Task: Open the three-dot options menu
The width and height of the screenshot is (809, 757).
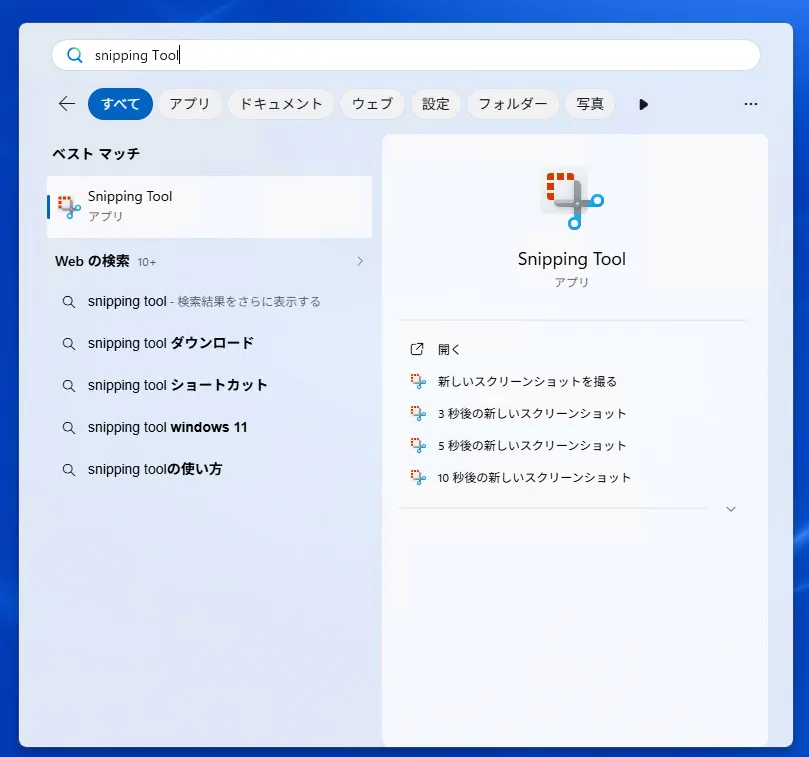Action: pyautogui.click(x=751, y=104)
